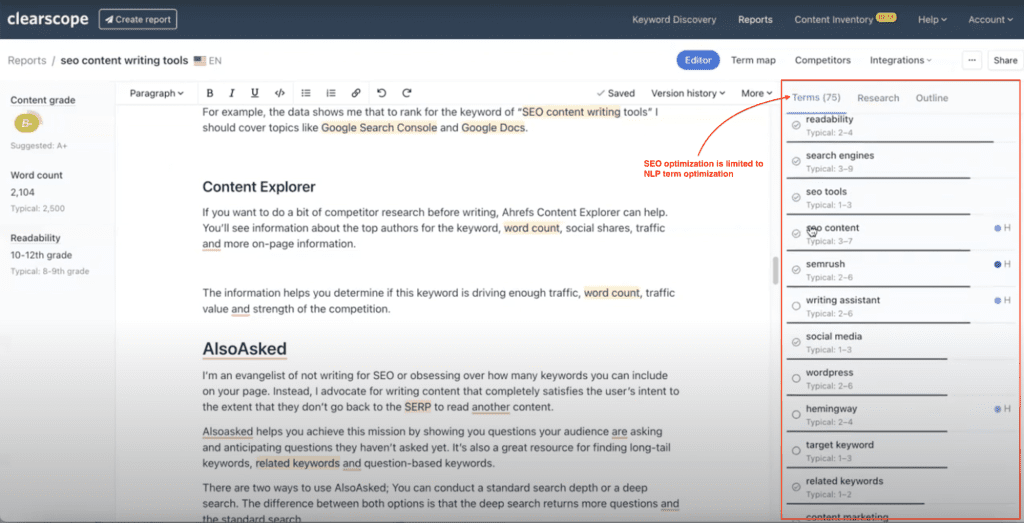Viewport: 1024px width, 523px height.
Task: Click the Reports breadcrumb link
Action: point(27,61)
